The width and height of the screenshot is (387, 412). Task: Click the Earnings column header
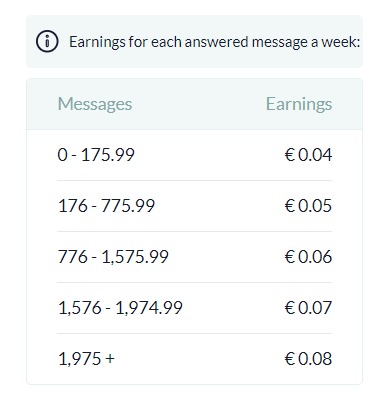299,104
